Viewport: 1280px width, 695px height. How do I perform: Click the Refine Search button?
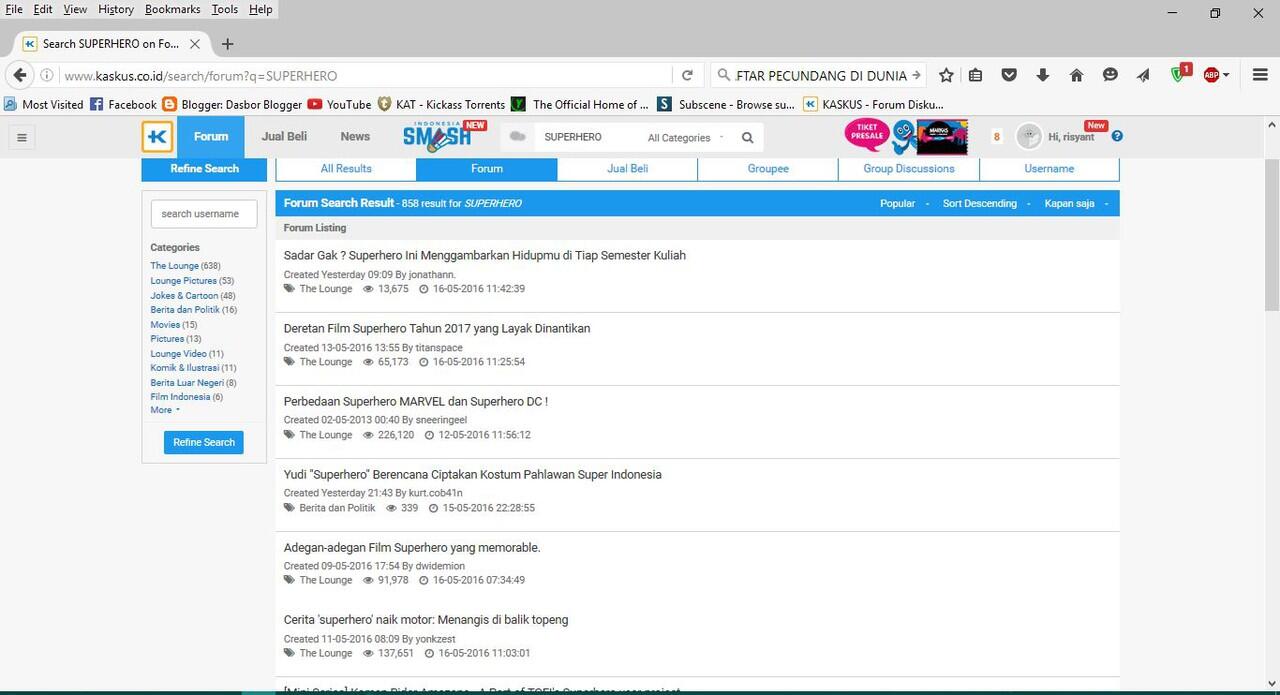click(x=204, y=442)
